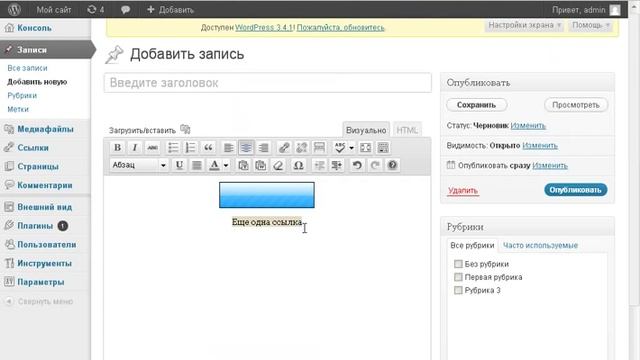Insert a numbered list
640x360 pixels.
tap(191, 147)
